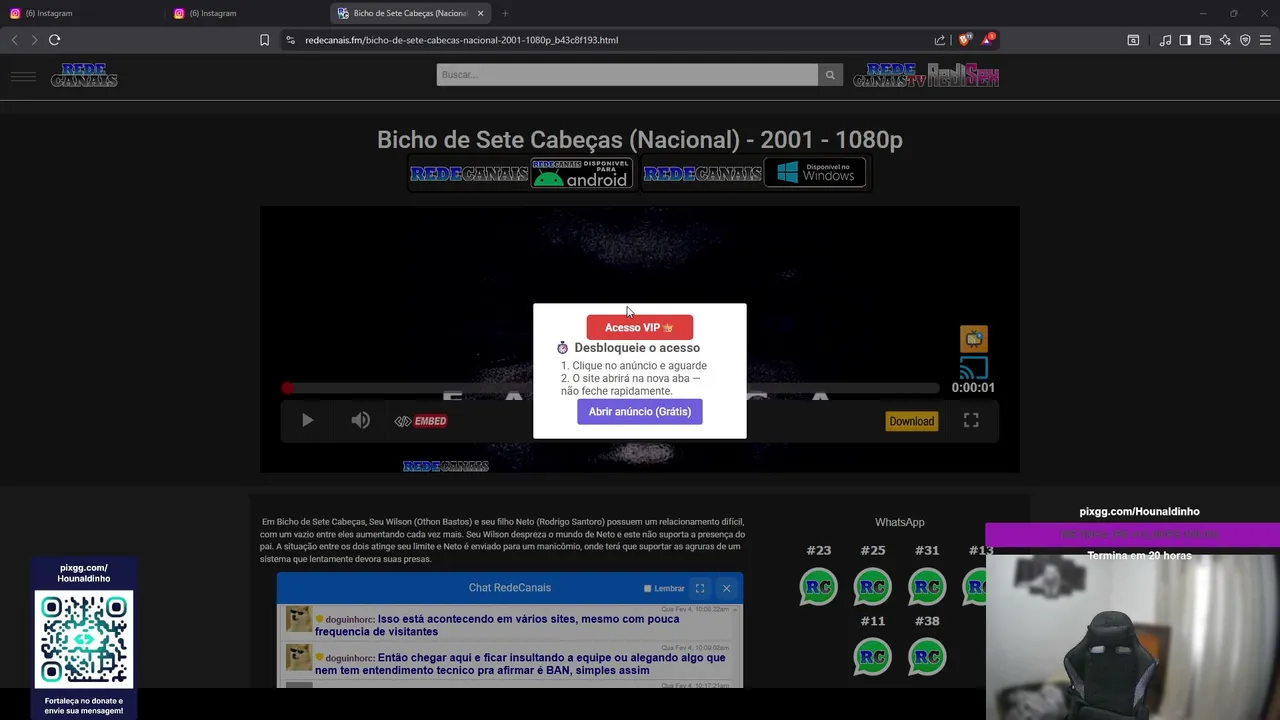The height and width of the screenshot is (720, 1280).
Task: Click the yellow Download button
Action: 912,421
